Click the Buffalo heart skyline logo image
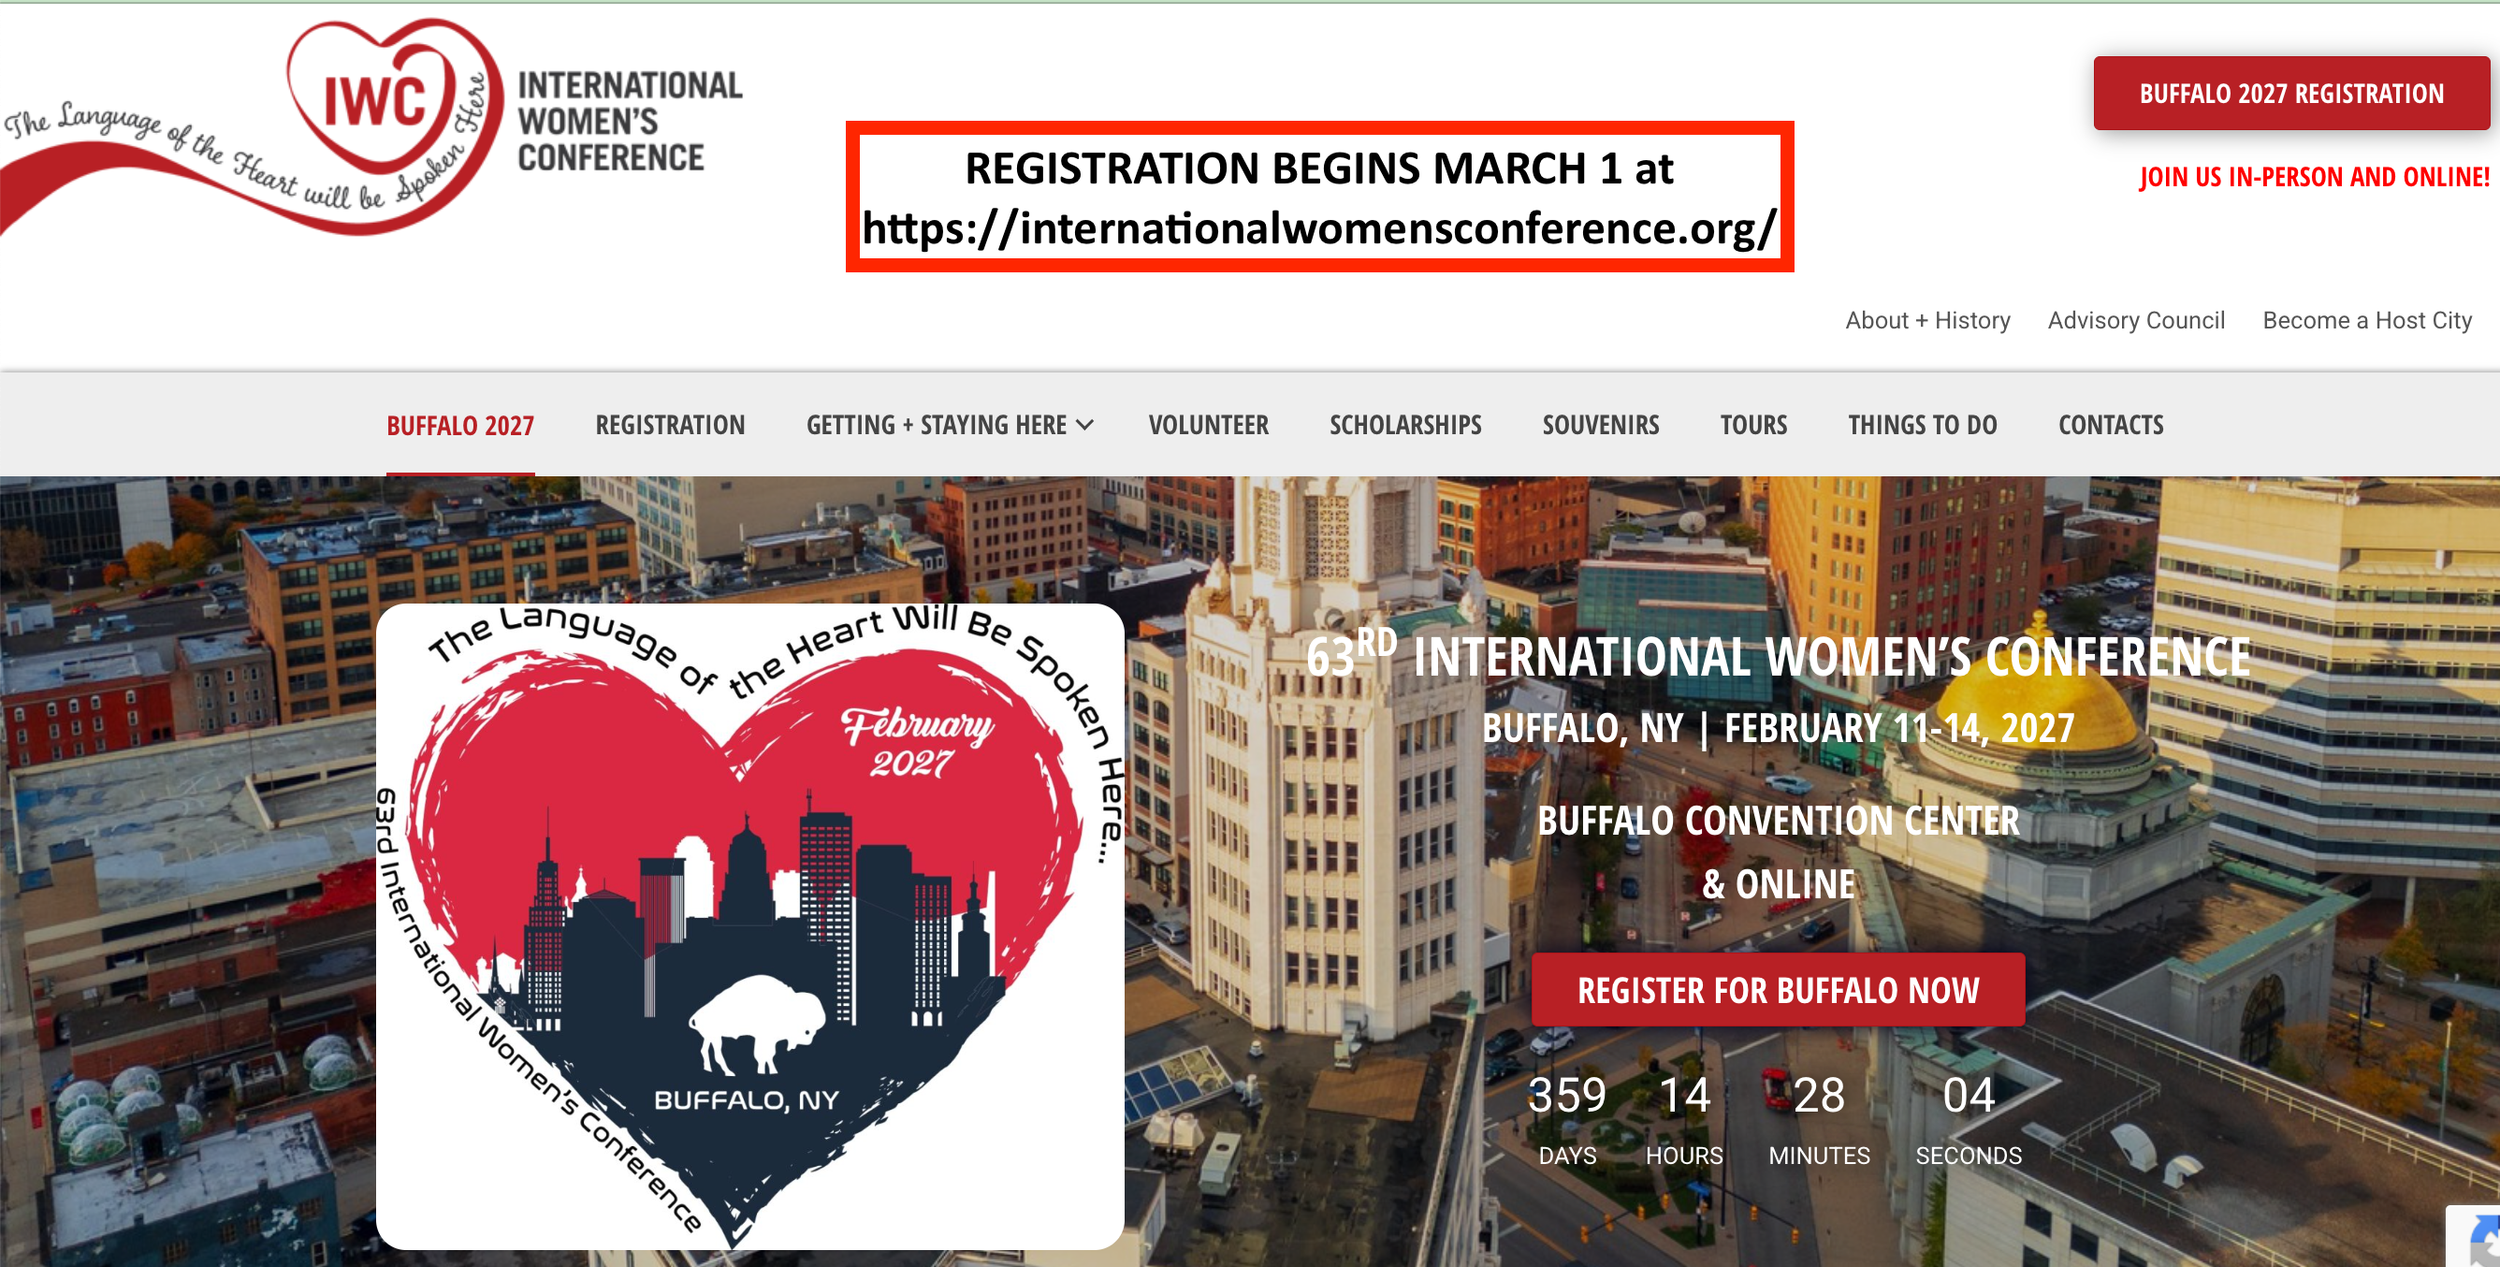This screenshot has height=1267, width=2500. [x=750, y=925]
